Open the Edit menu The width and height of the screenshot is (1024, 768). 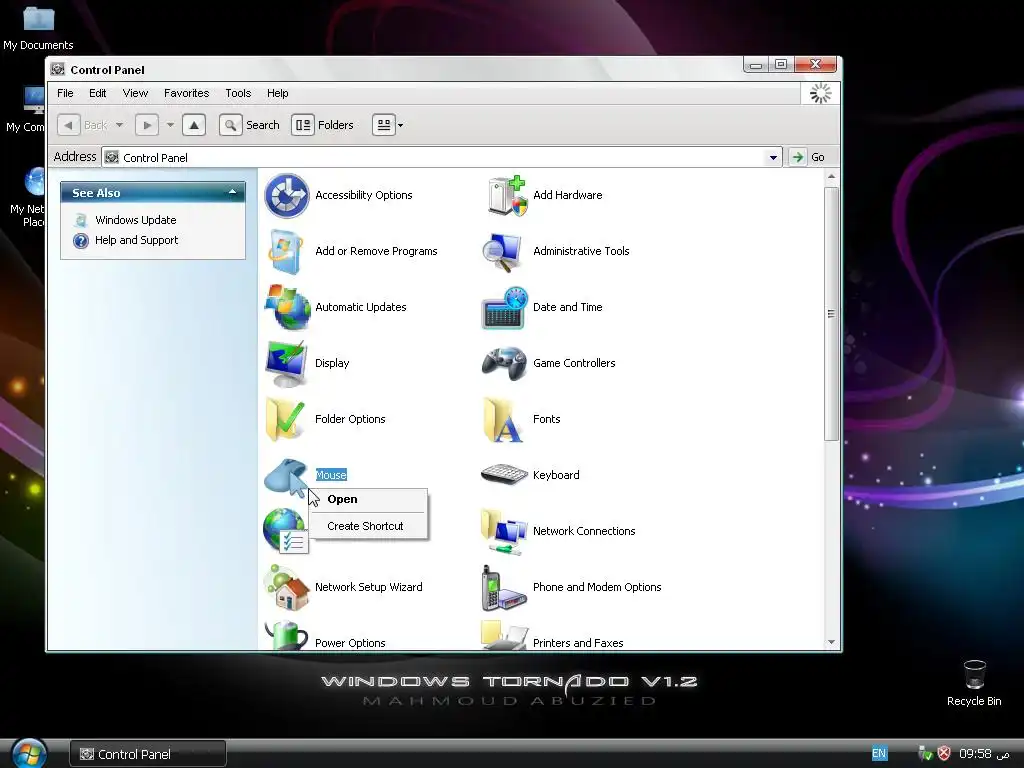(97, 93)
